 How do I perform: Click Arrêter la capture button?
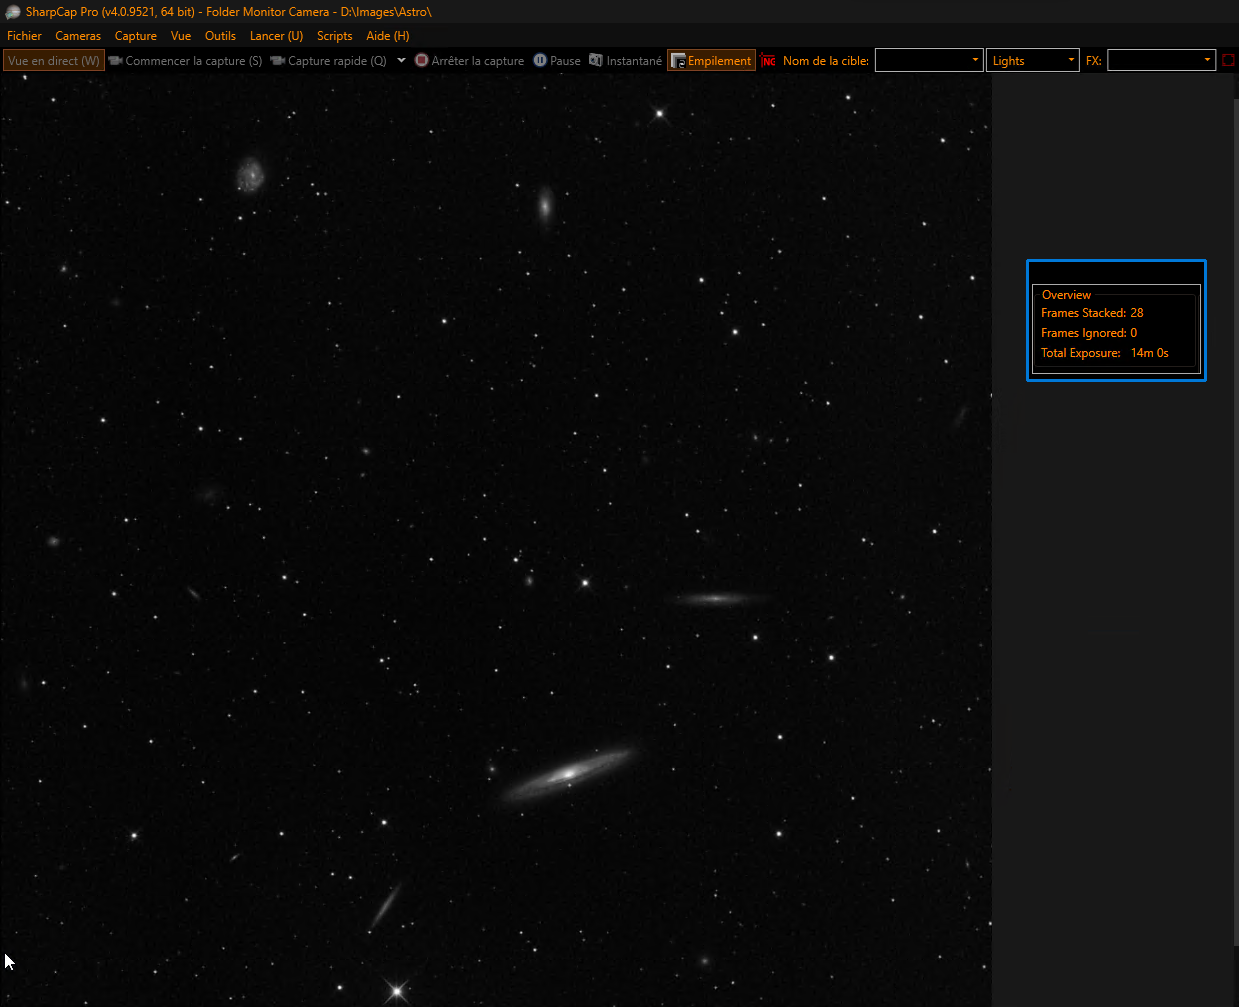[x=470, y=61]
